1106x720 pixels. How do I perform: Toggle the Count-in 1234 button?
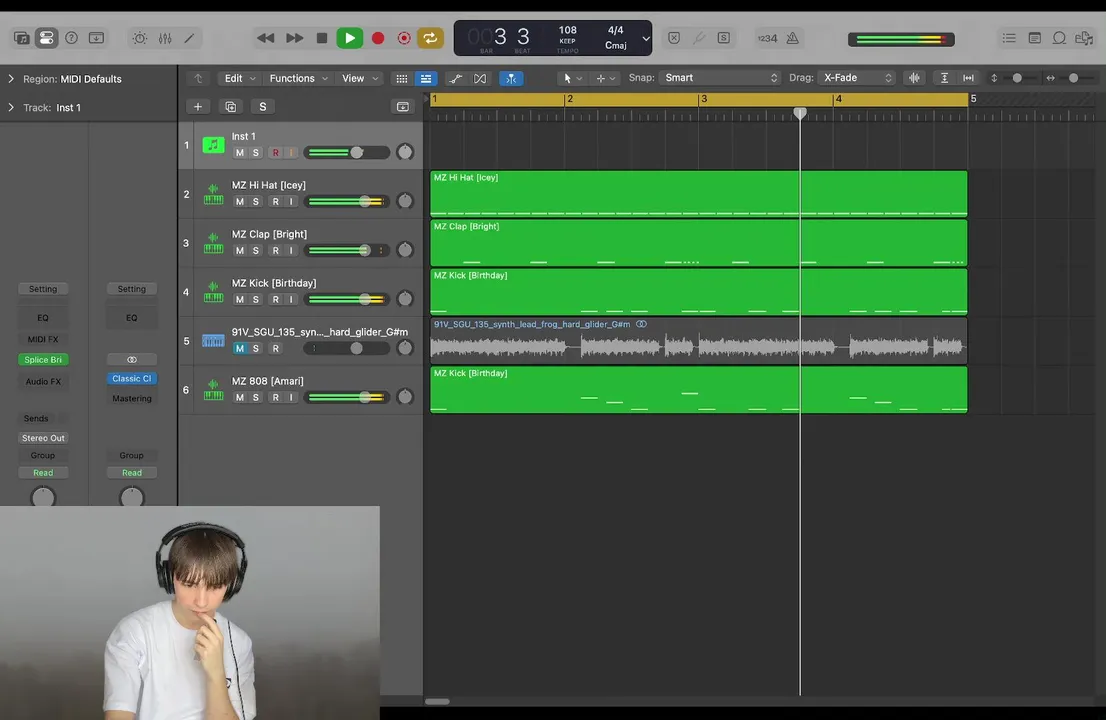click(x=767, y=38)
